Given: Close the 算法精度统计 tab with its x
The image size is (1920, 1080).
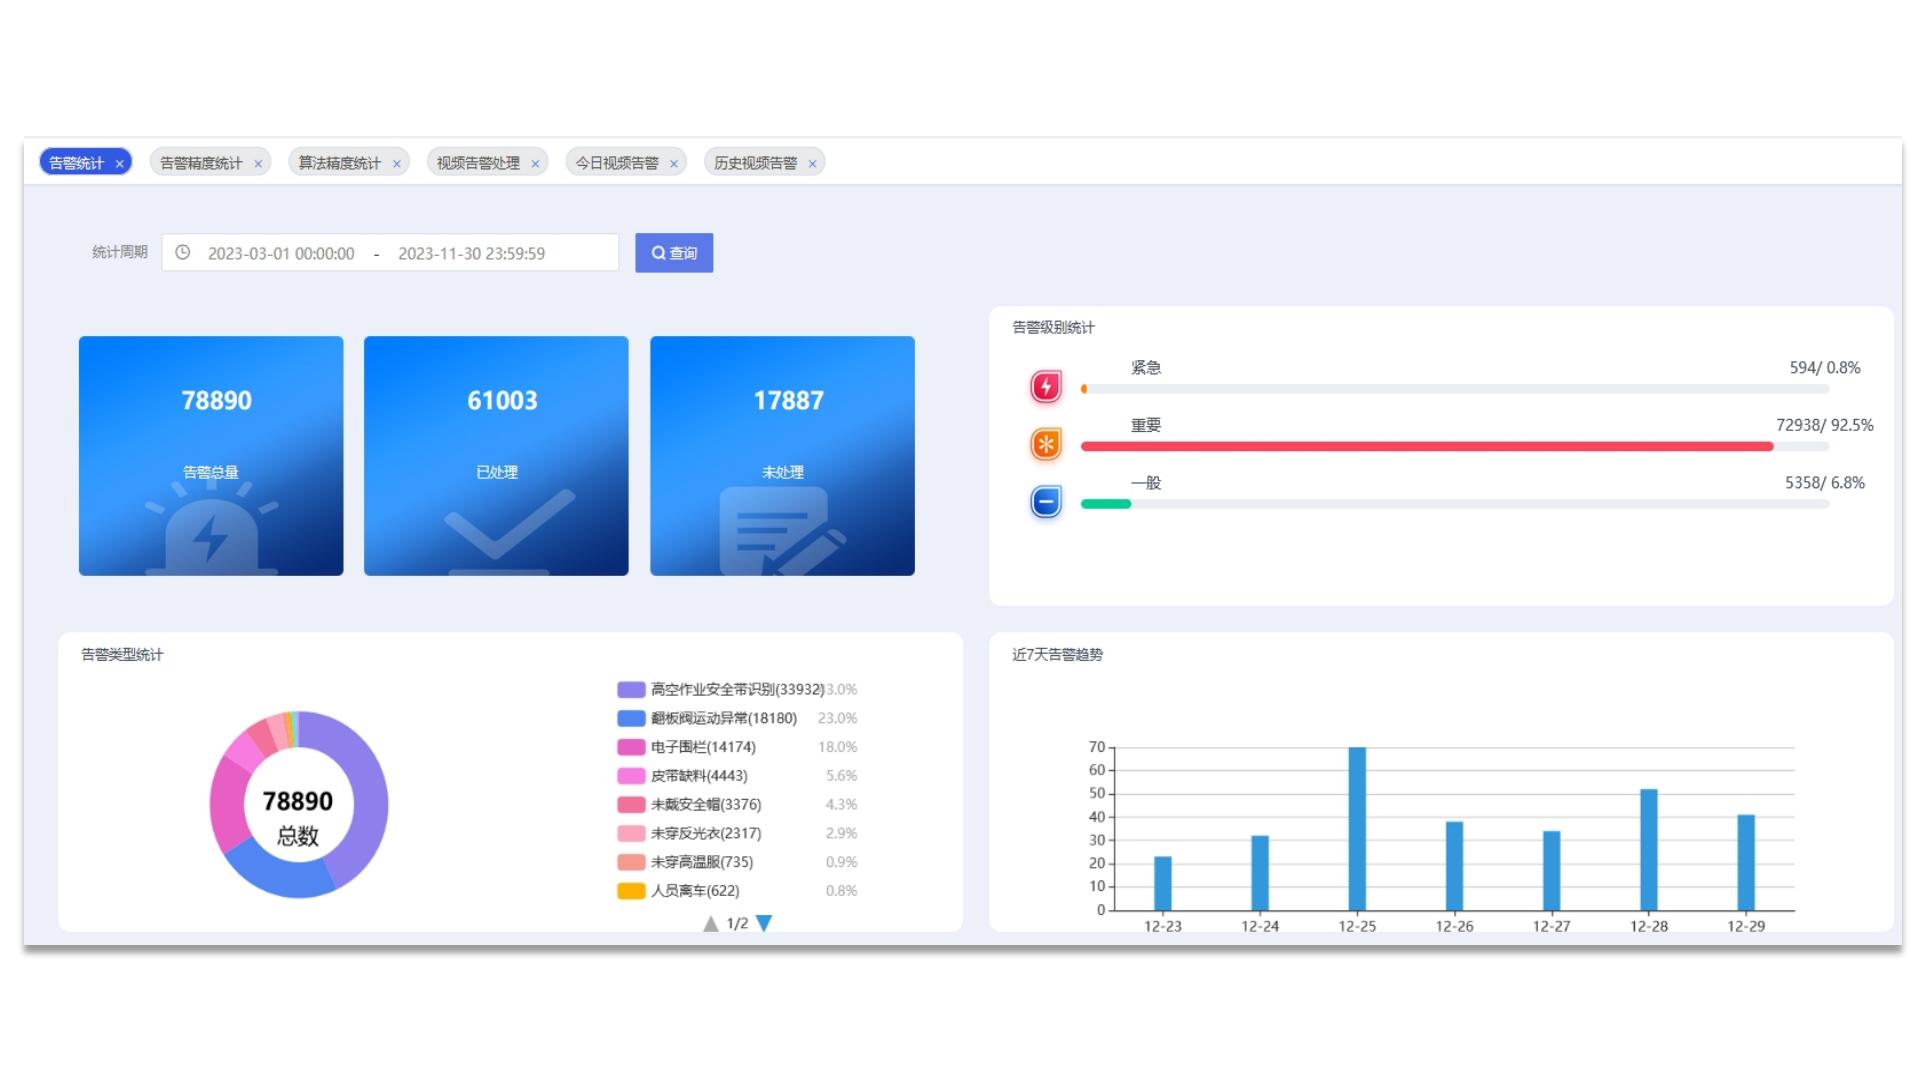Looking at the screenshot, I should (x=397, y=164).
